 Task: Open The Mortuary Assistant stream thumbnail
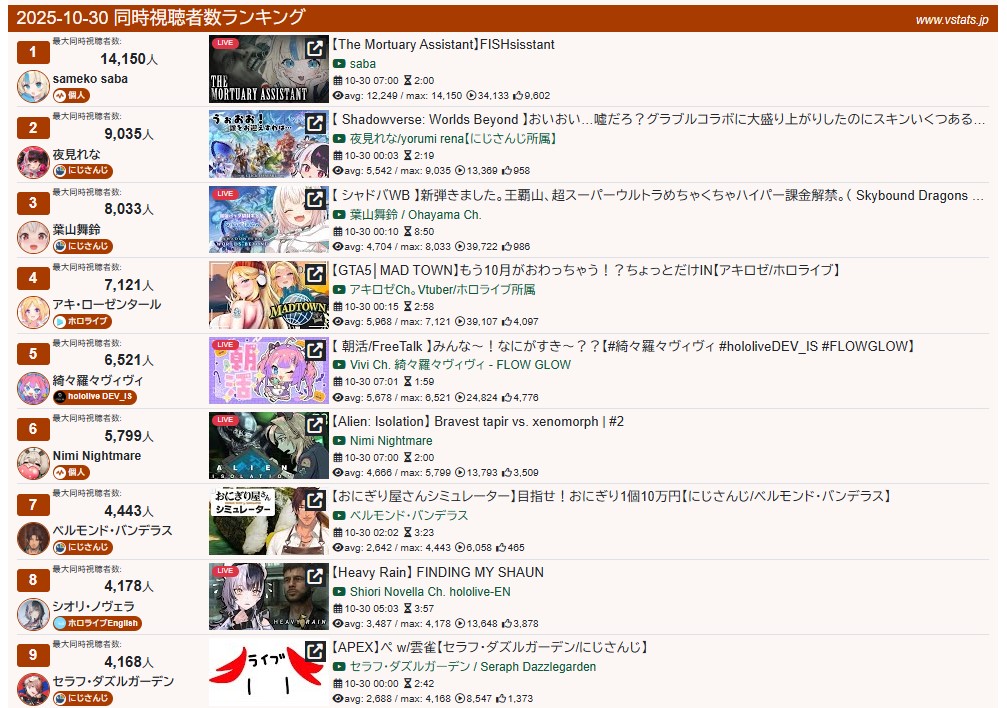pyautogui.click(x=268, y=69)
